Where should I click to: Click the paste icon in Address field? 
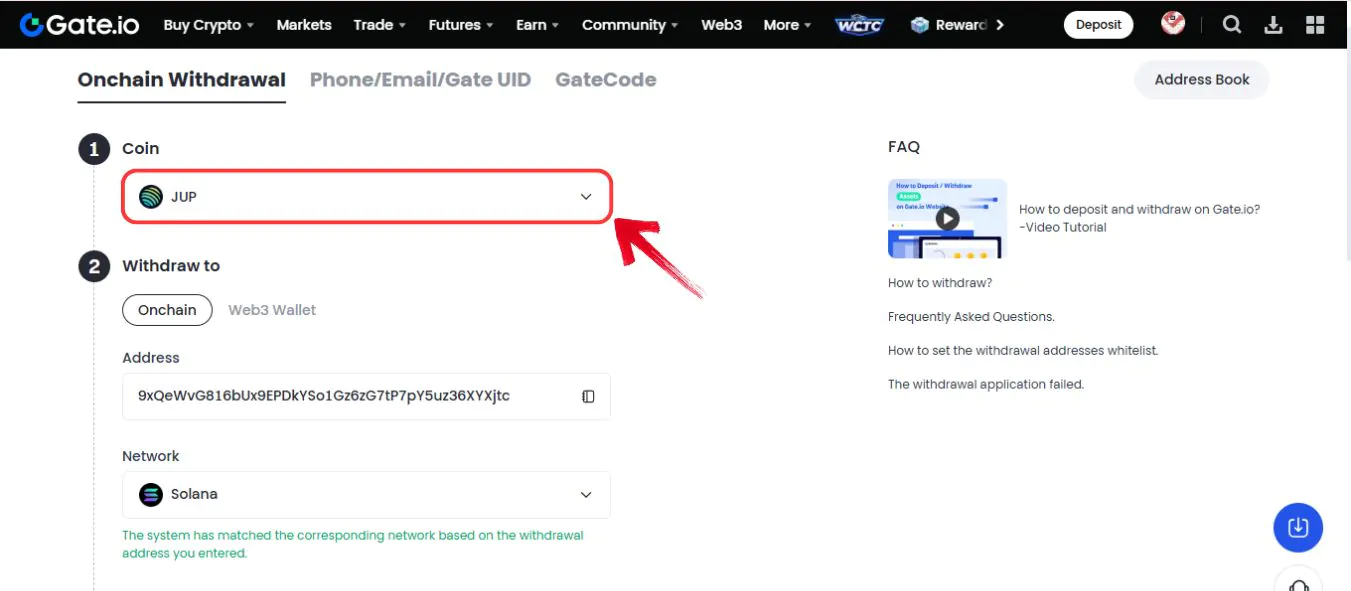(588, 396)
